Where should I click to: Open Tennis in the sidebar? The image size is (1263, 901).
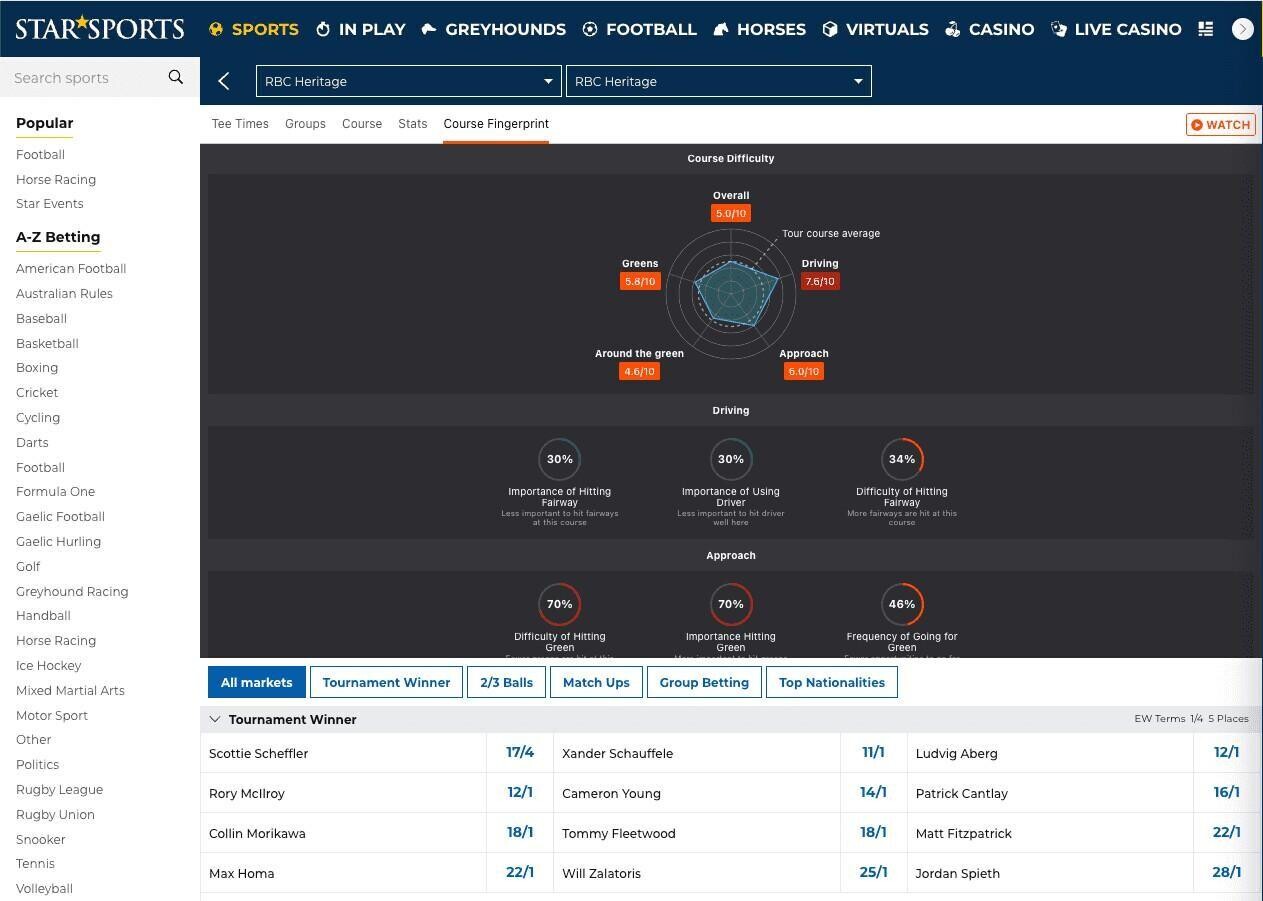(x=35, y=864)
